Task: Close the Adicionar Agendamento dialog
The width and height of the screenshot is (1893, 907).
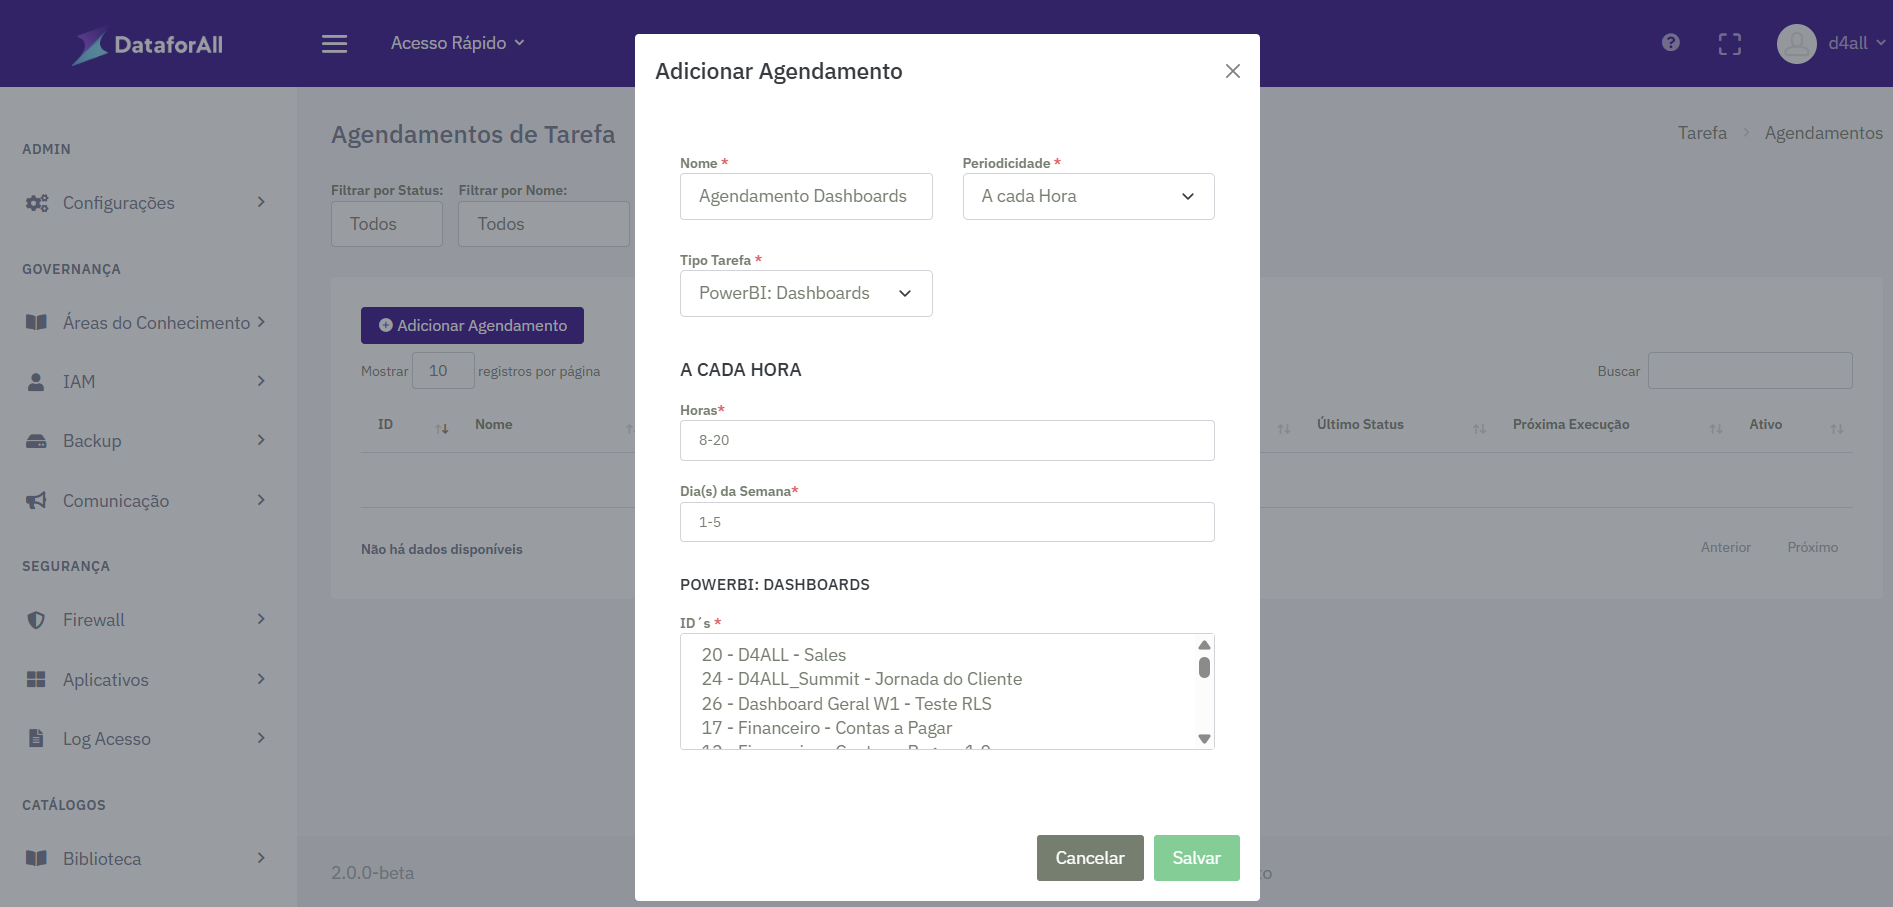Action: click(1232, 71)
